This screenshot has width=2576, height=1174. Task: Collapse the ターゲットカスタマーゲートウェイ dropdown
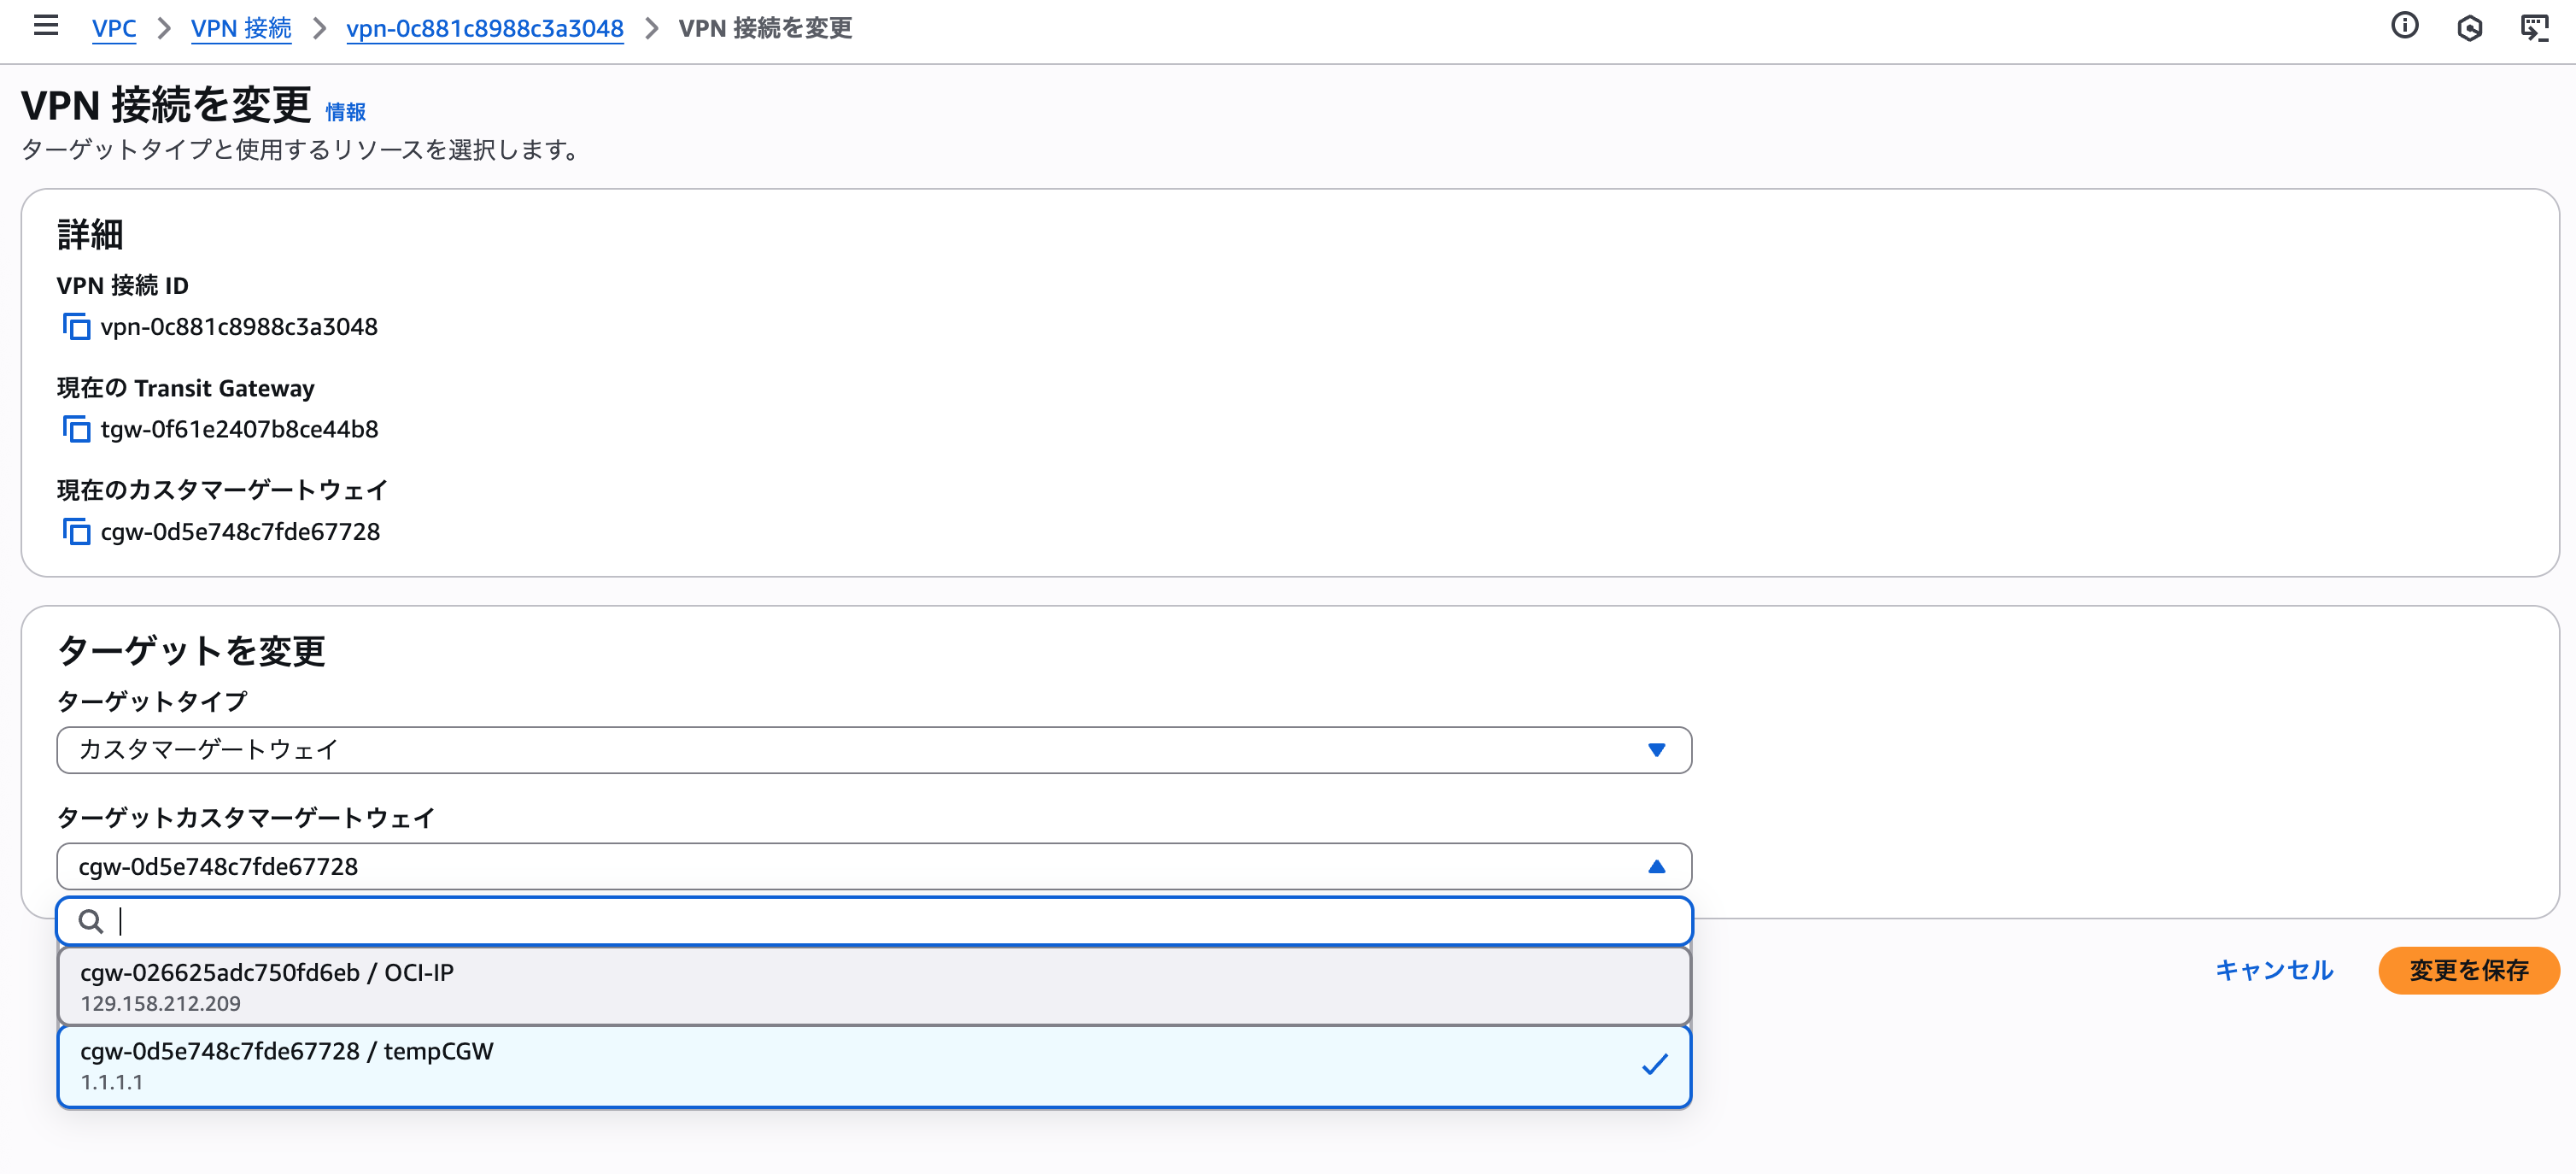pos(874,866)
